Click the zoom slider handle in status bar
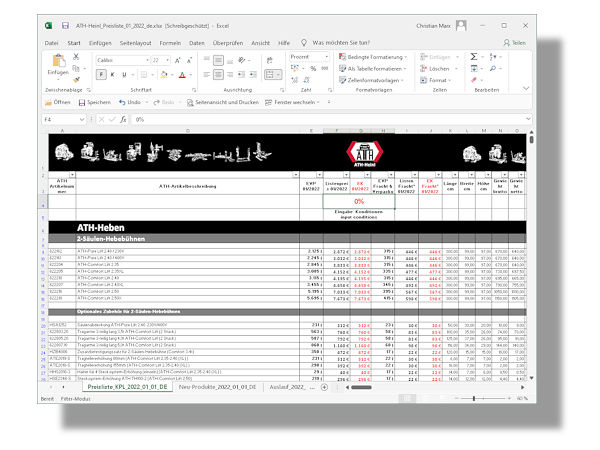 point(474,398)
